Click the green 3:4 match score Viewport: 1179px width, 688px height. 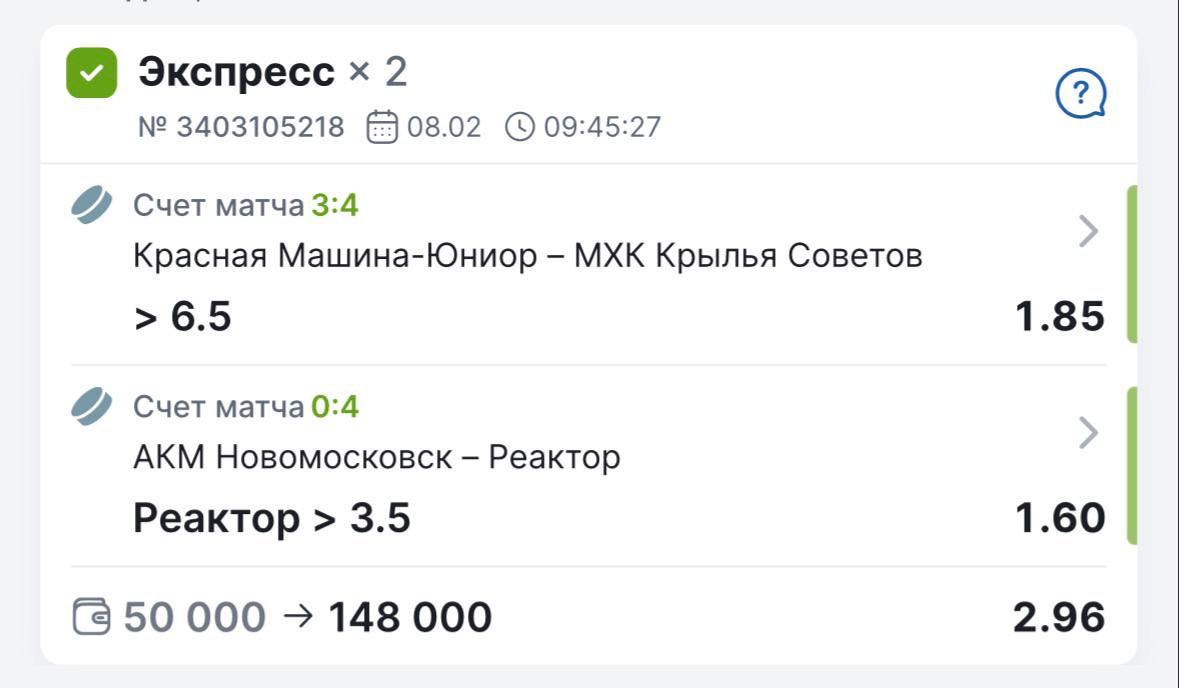(x=335, y=206)
